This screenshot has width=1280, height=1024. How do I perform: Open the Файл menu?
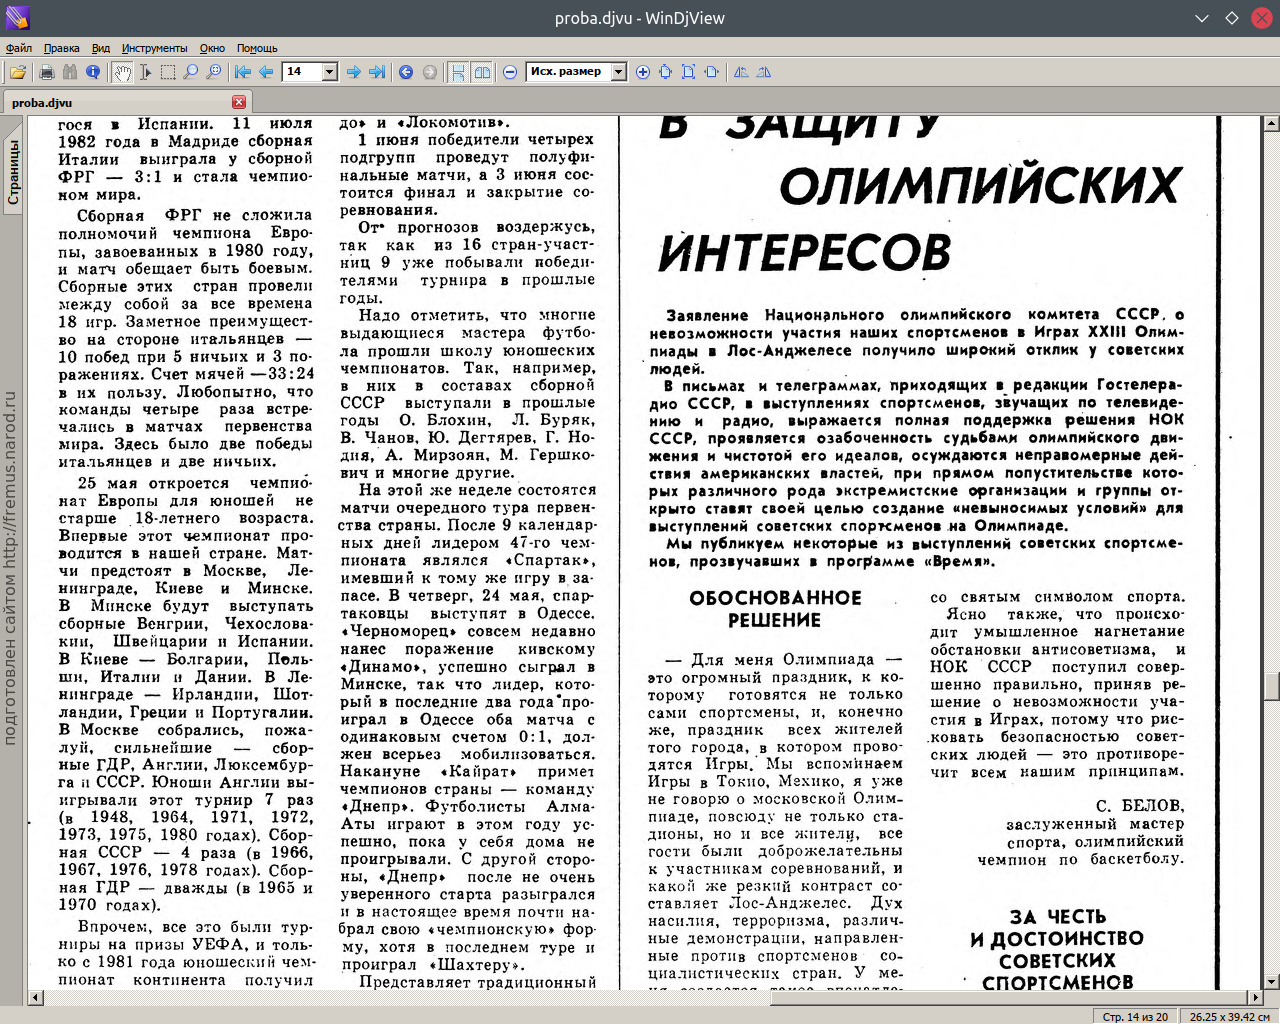[19, 48]
